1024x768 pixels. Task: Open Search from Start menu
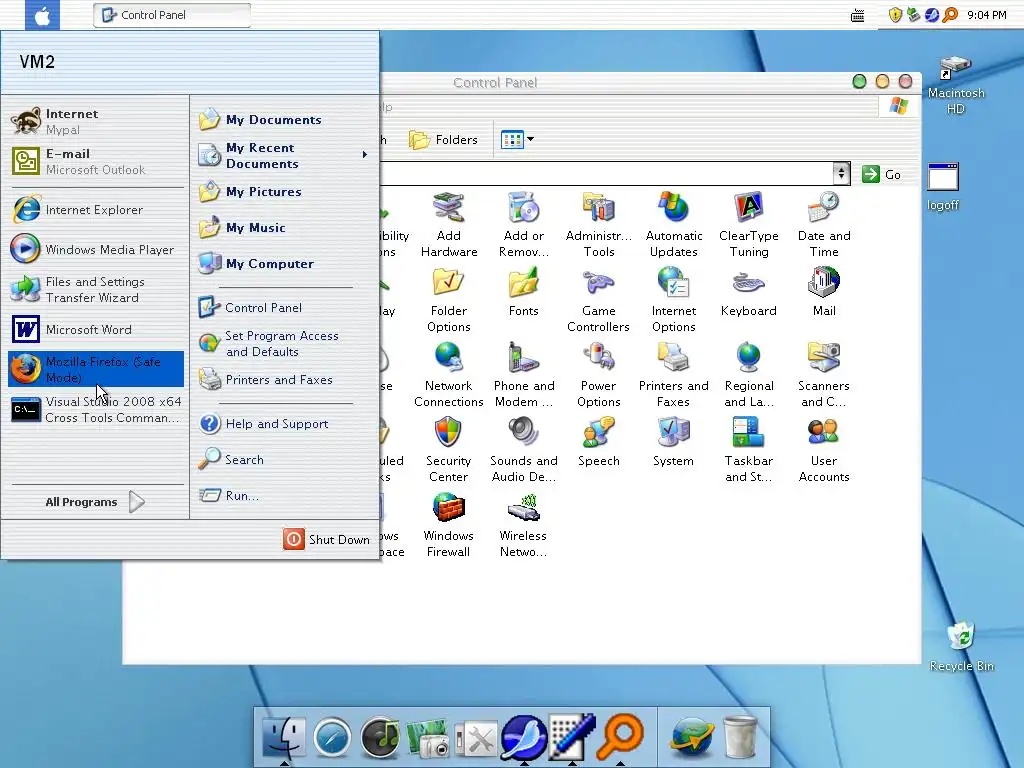pos(283,459)
